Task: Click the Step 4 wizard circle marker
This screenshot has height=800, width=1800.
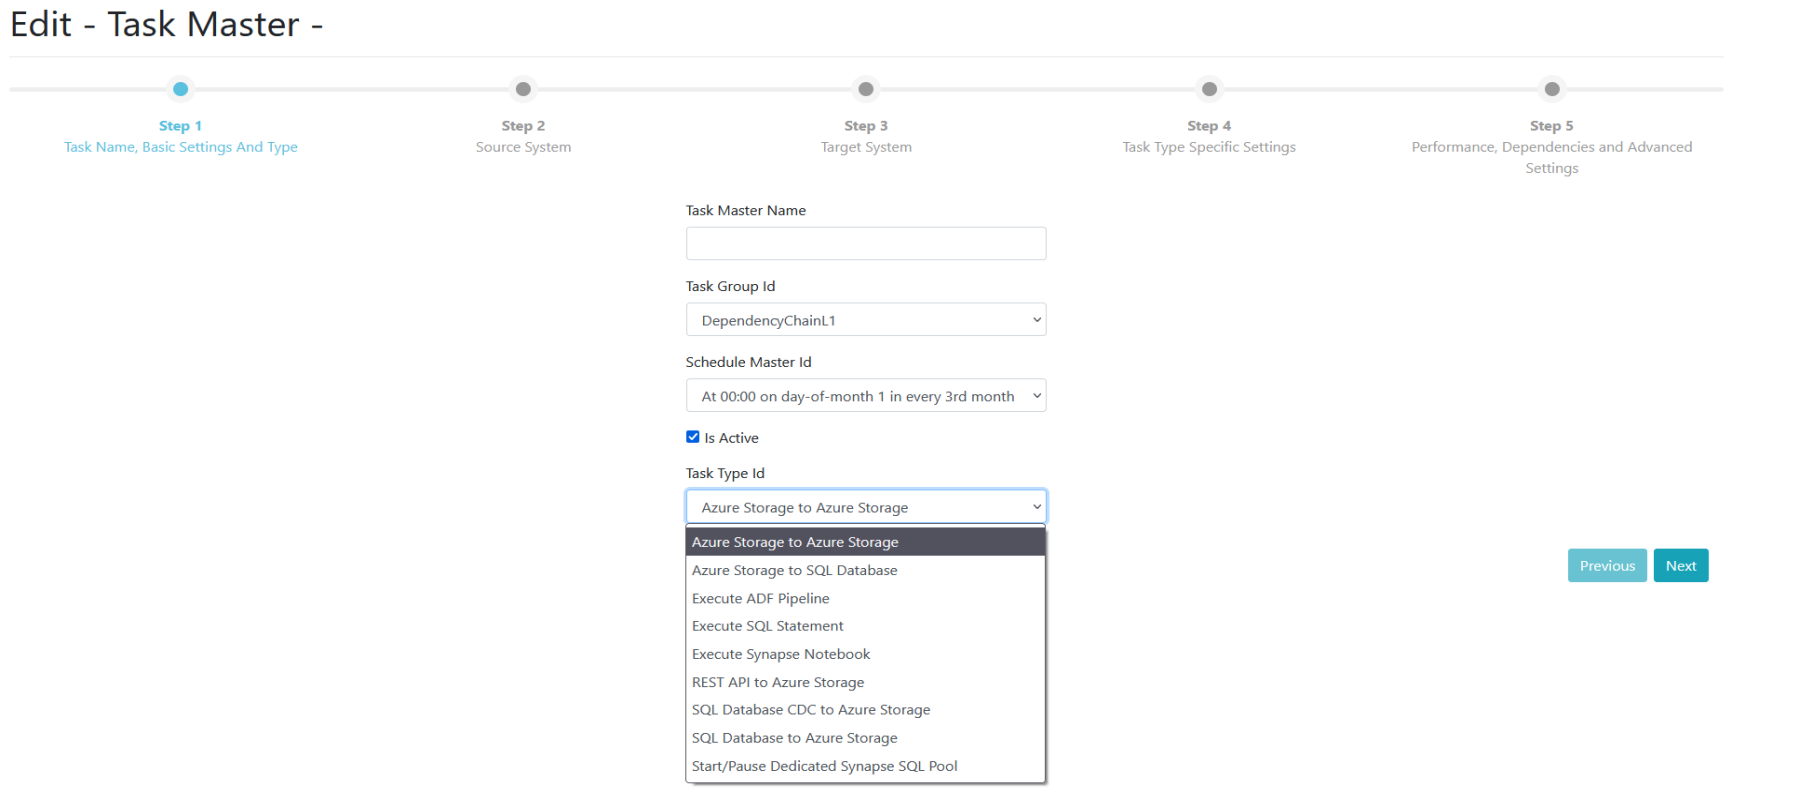Action: [1209, 89]
